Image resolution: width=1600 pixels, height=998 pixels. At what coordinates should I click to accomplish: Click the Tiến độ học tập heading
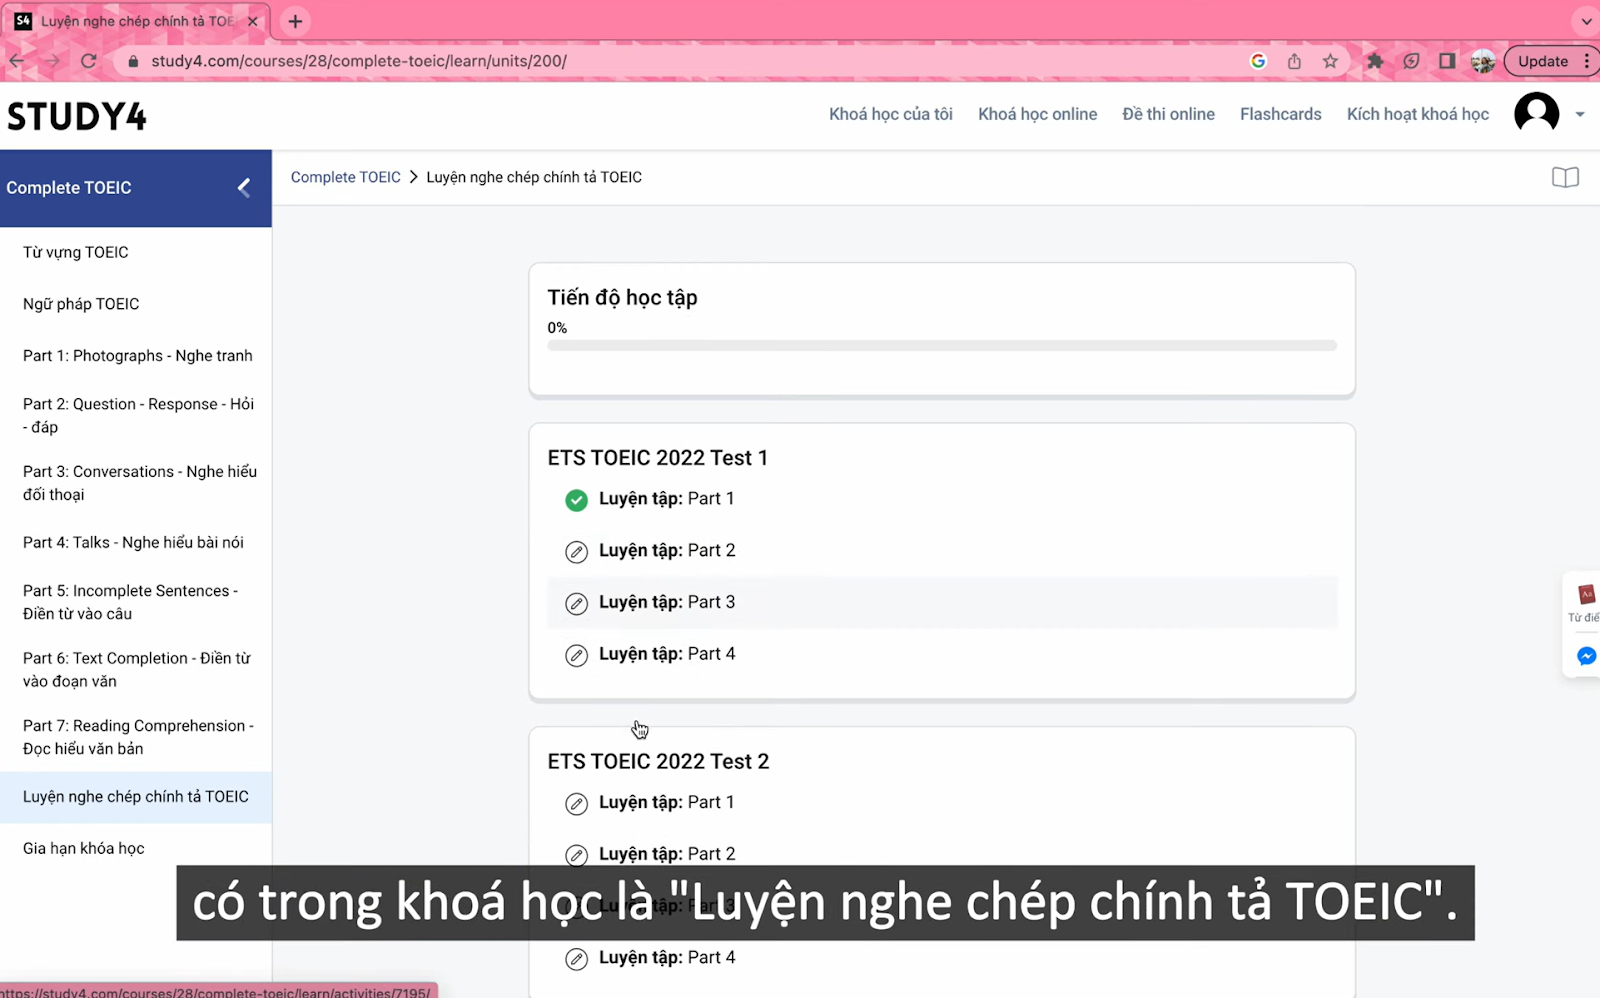click(622, 298)
